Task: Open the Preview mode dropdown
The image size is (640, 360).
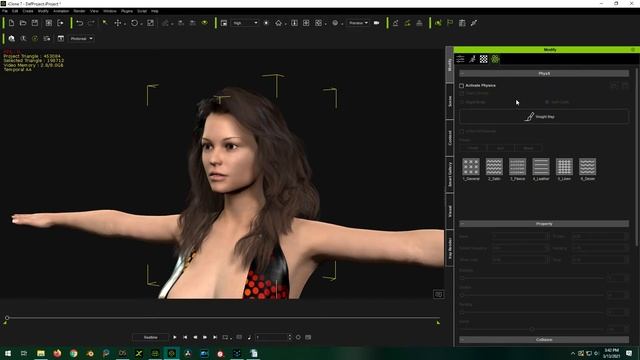Action: coord(358,23)
